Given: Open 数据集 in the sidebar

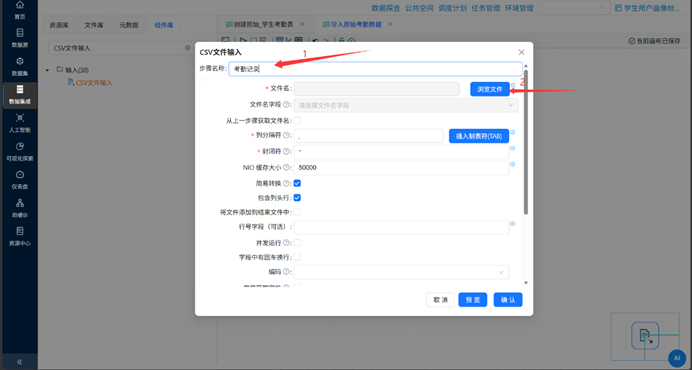Looking at the screenshot, I should point(19,66).
